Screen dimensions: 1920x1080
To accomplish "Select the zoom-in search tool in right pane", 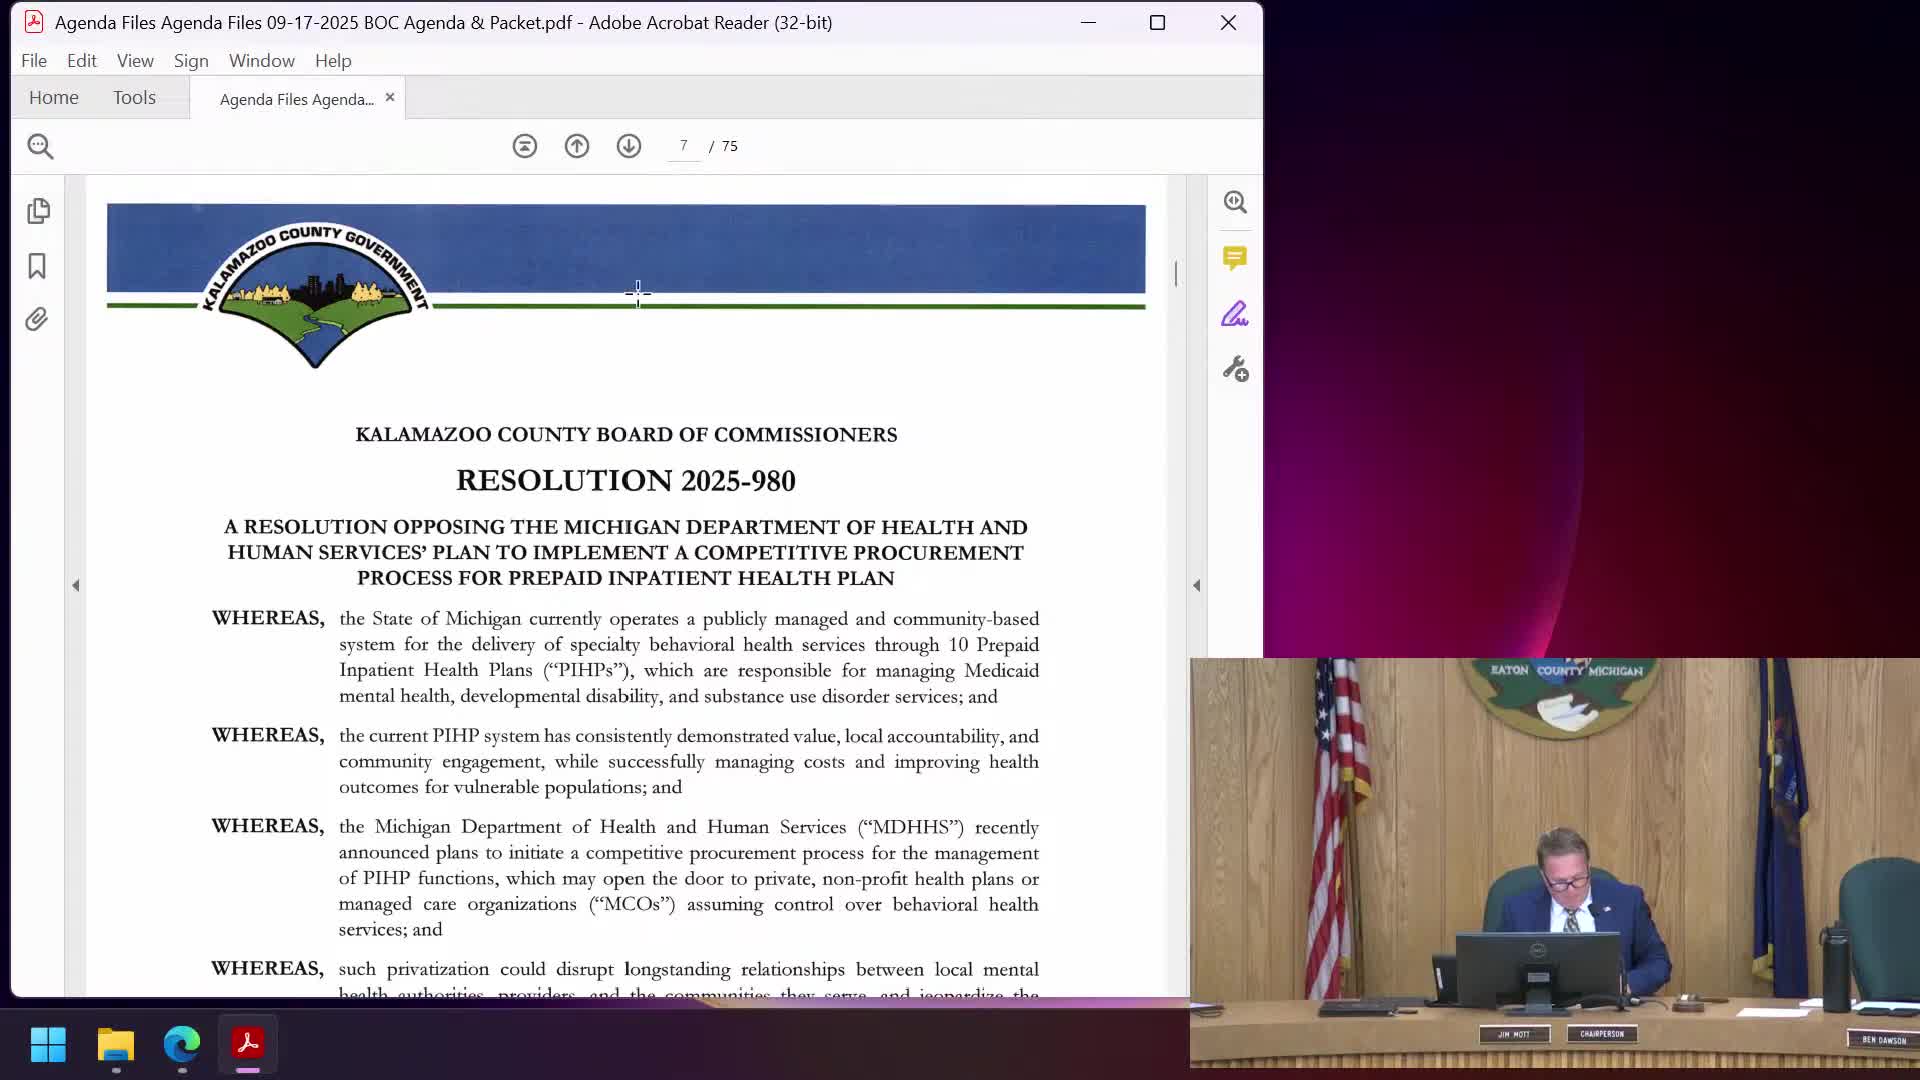I will (1235, 202).
